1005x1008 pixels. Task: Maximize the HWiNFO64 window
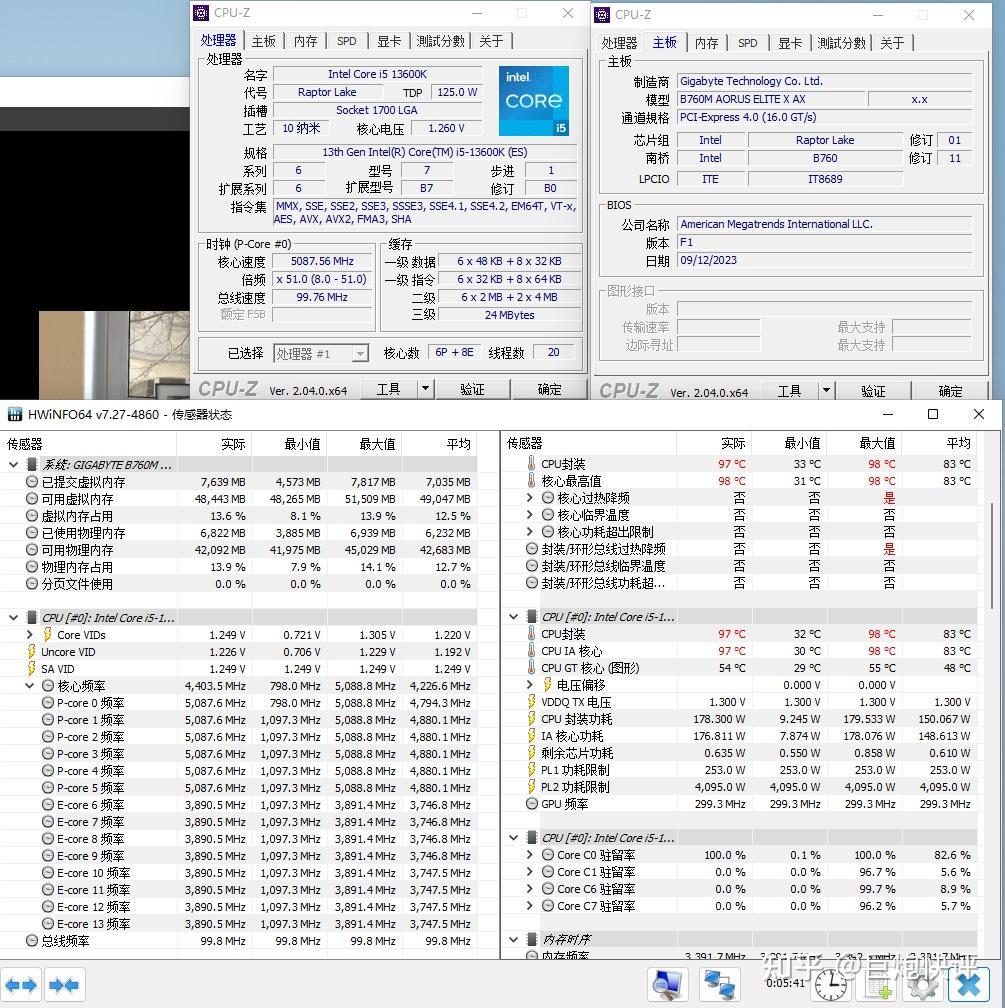[932, 414]
